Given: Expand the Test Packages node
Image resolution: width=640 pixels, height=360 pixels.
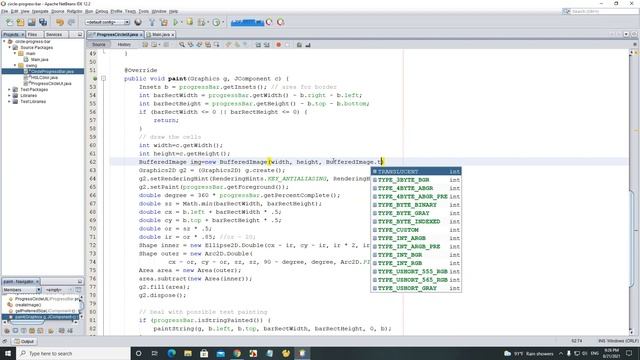Looking at the screenshot, I should [10, 89].
